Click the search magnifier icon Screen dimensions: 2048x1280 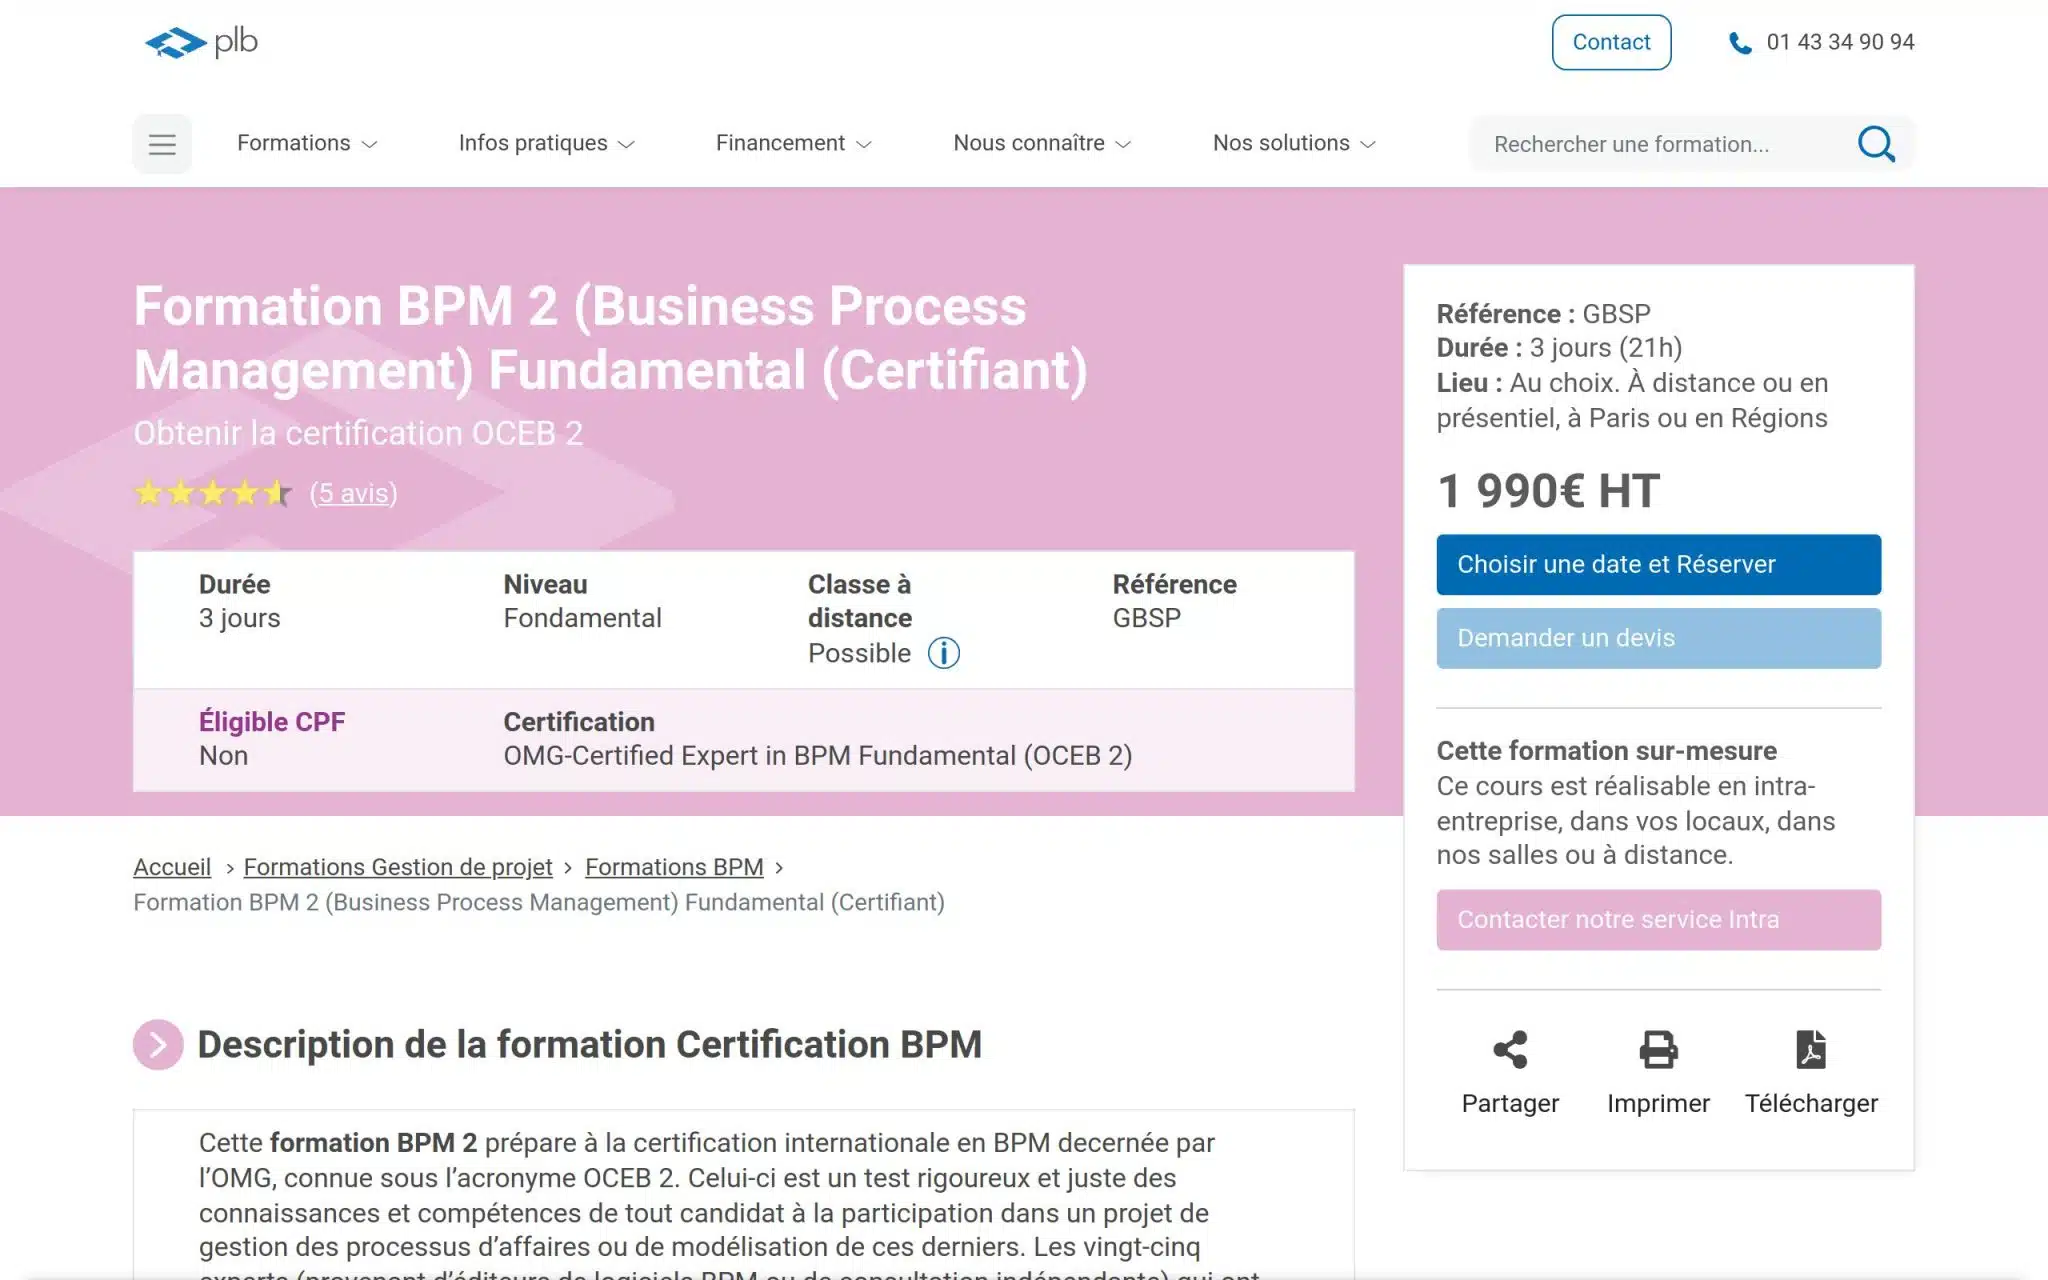1876,143
